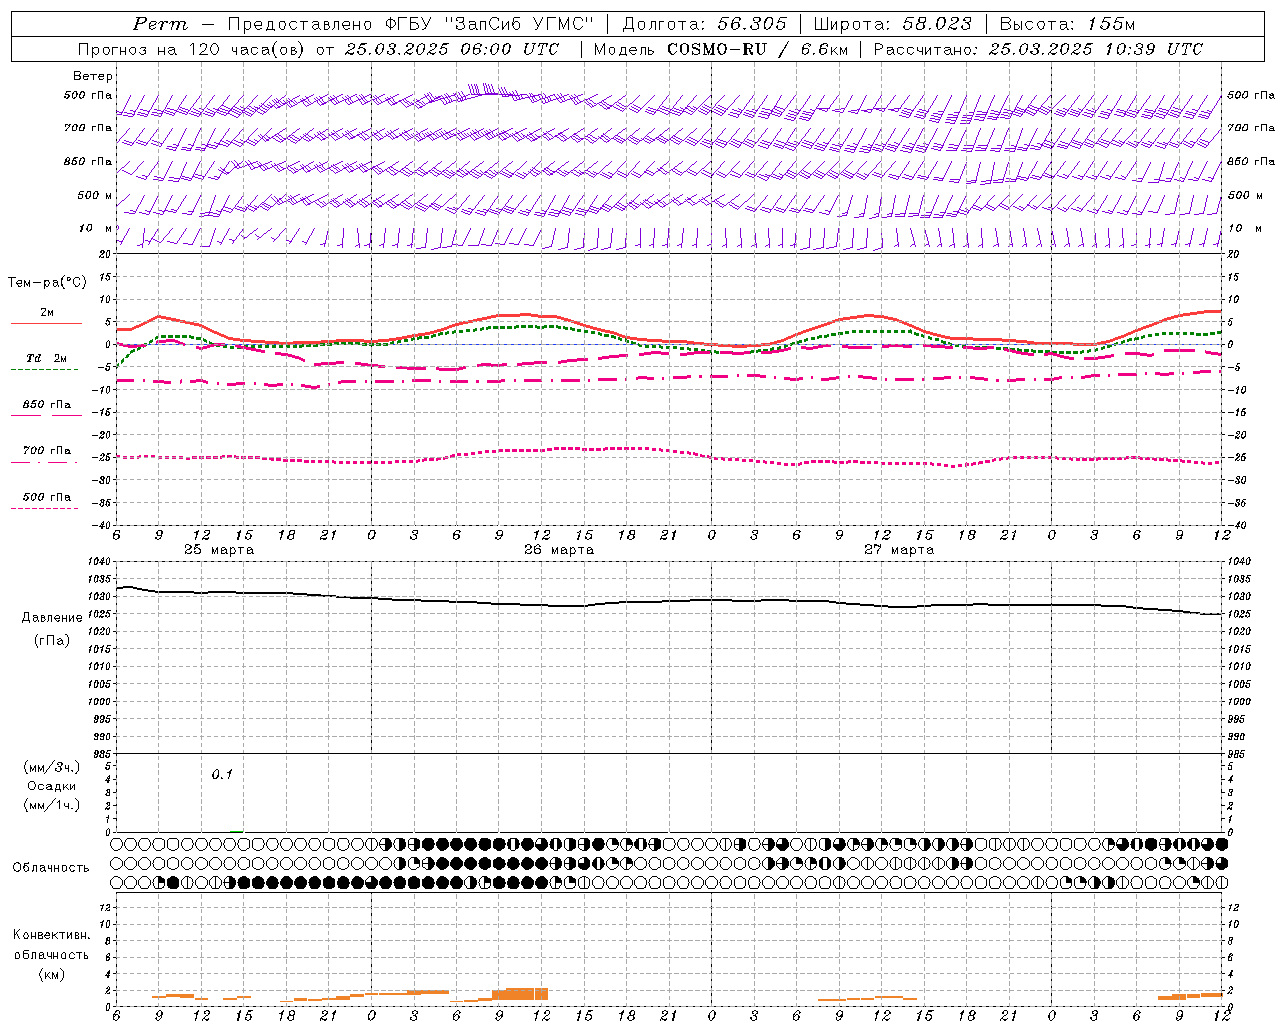Click "850 гПа" entry in temperature legend

pos(47,404)
